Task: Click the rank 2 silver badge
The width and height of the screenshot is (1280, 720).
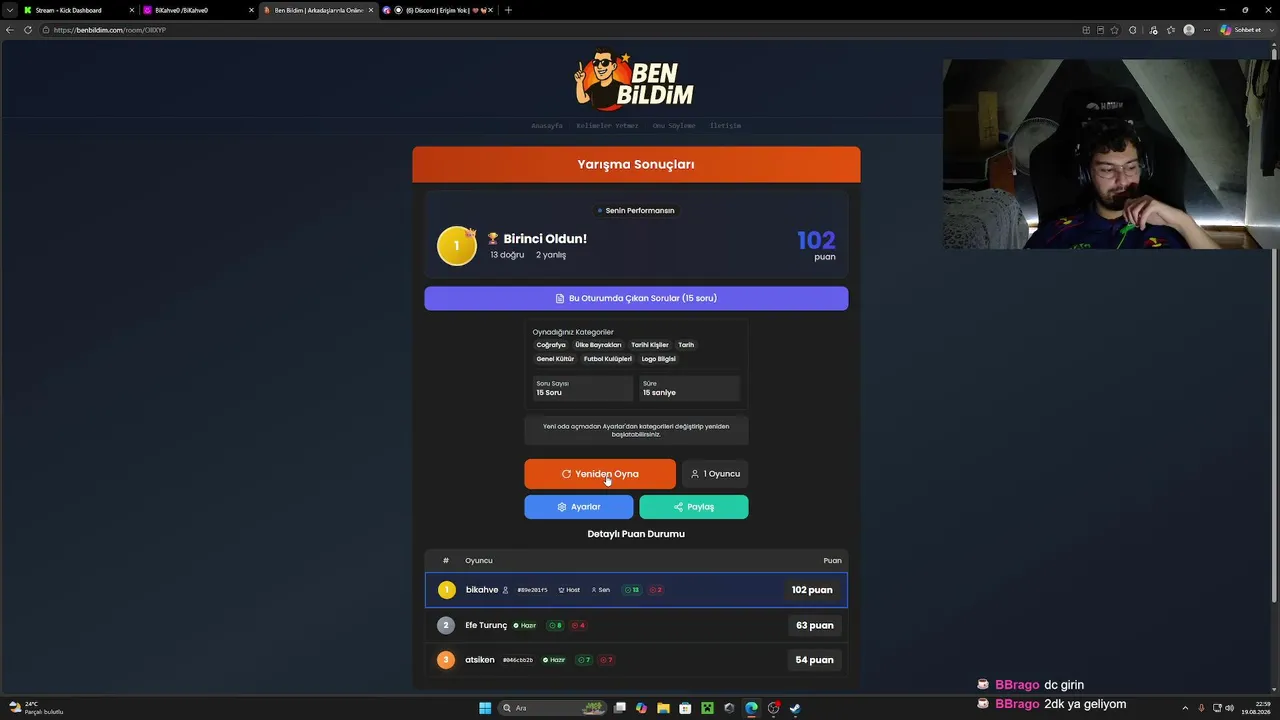Action: tap(446, 625)
